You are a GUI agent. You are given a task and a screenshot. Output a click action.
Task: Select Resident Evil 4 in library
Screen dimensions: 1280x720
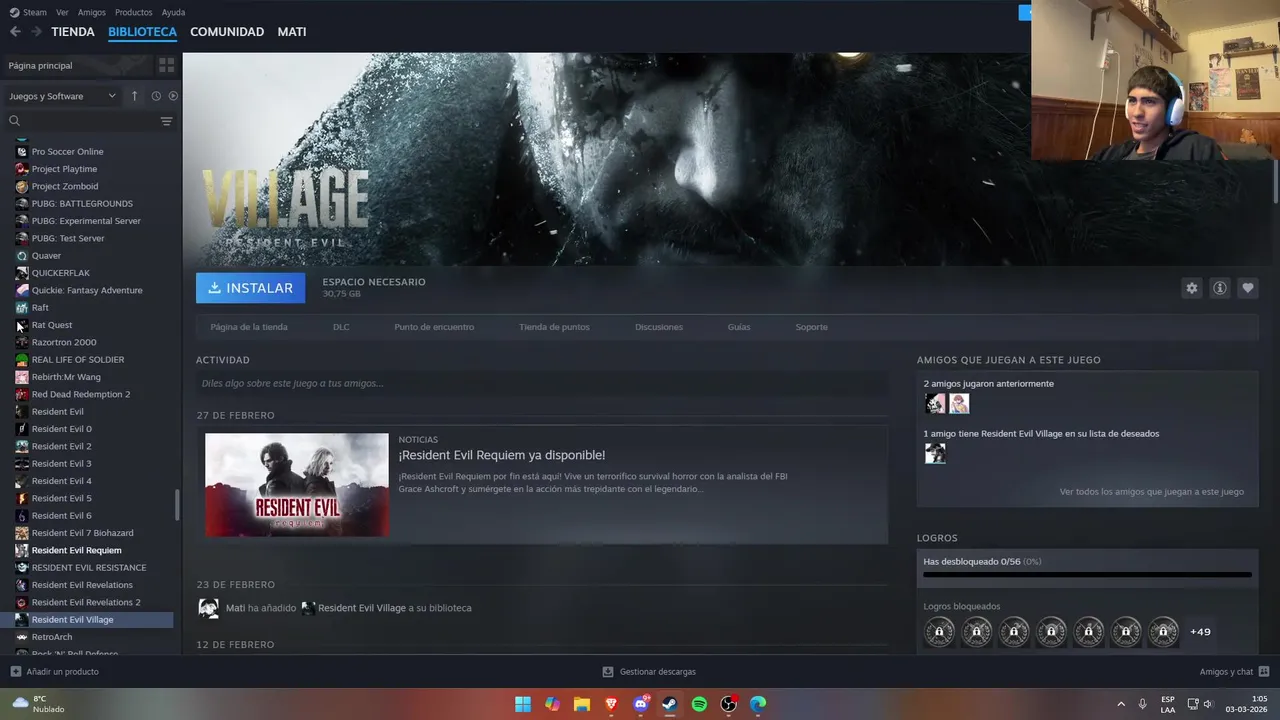point(61,481)
